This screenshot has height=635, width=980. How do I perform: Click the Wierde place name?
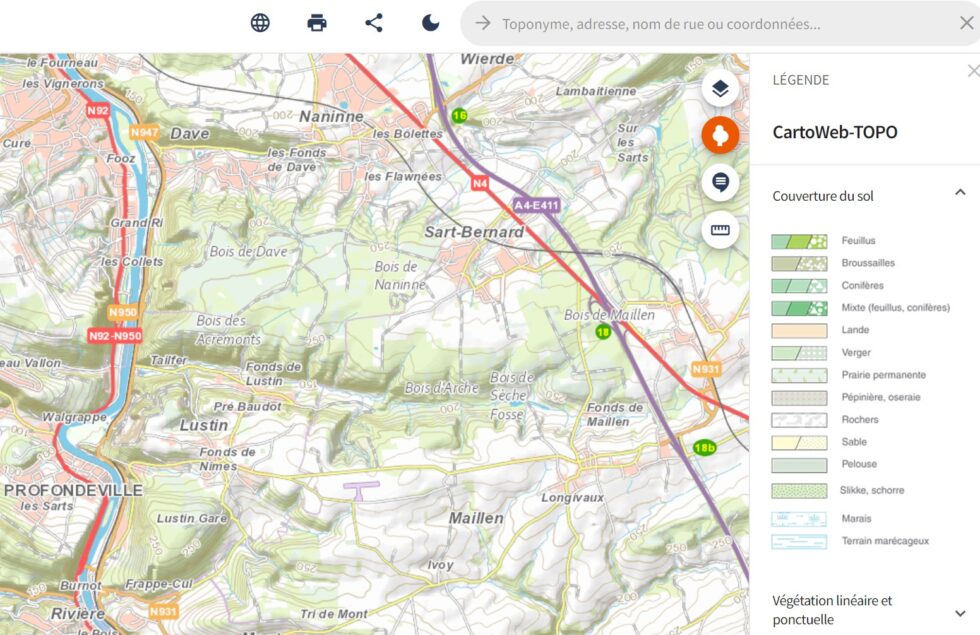coord(488,59)
